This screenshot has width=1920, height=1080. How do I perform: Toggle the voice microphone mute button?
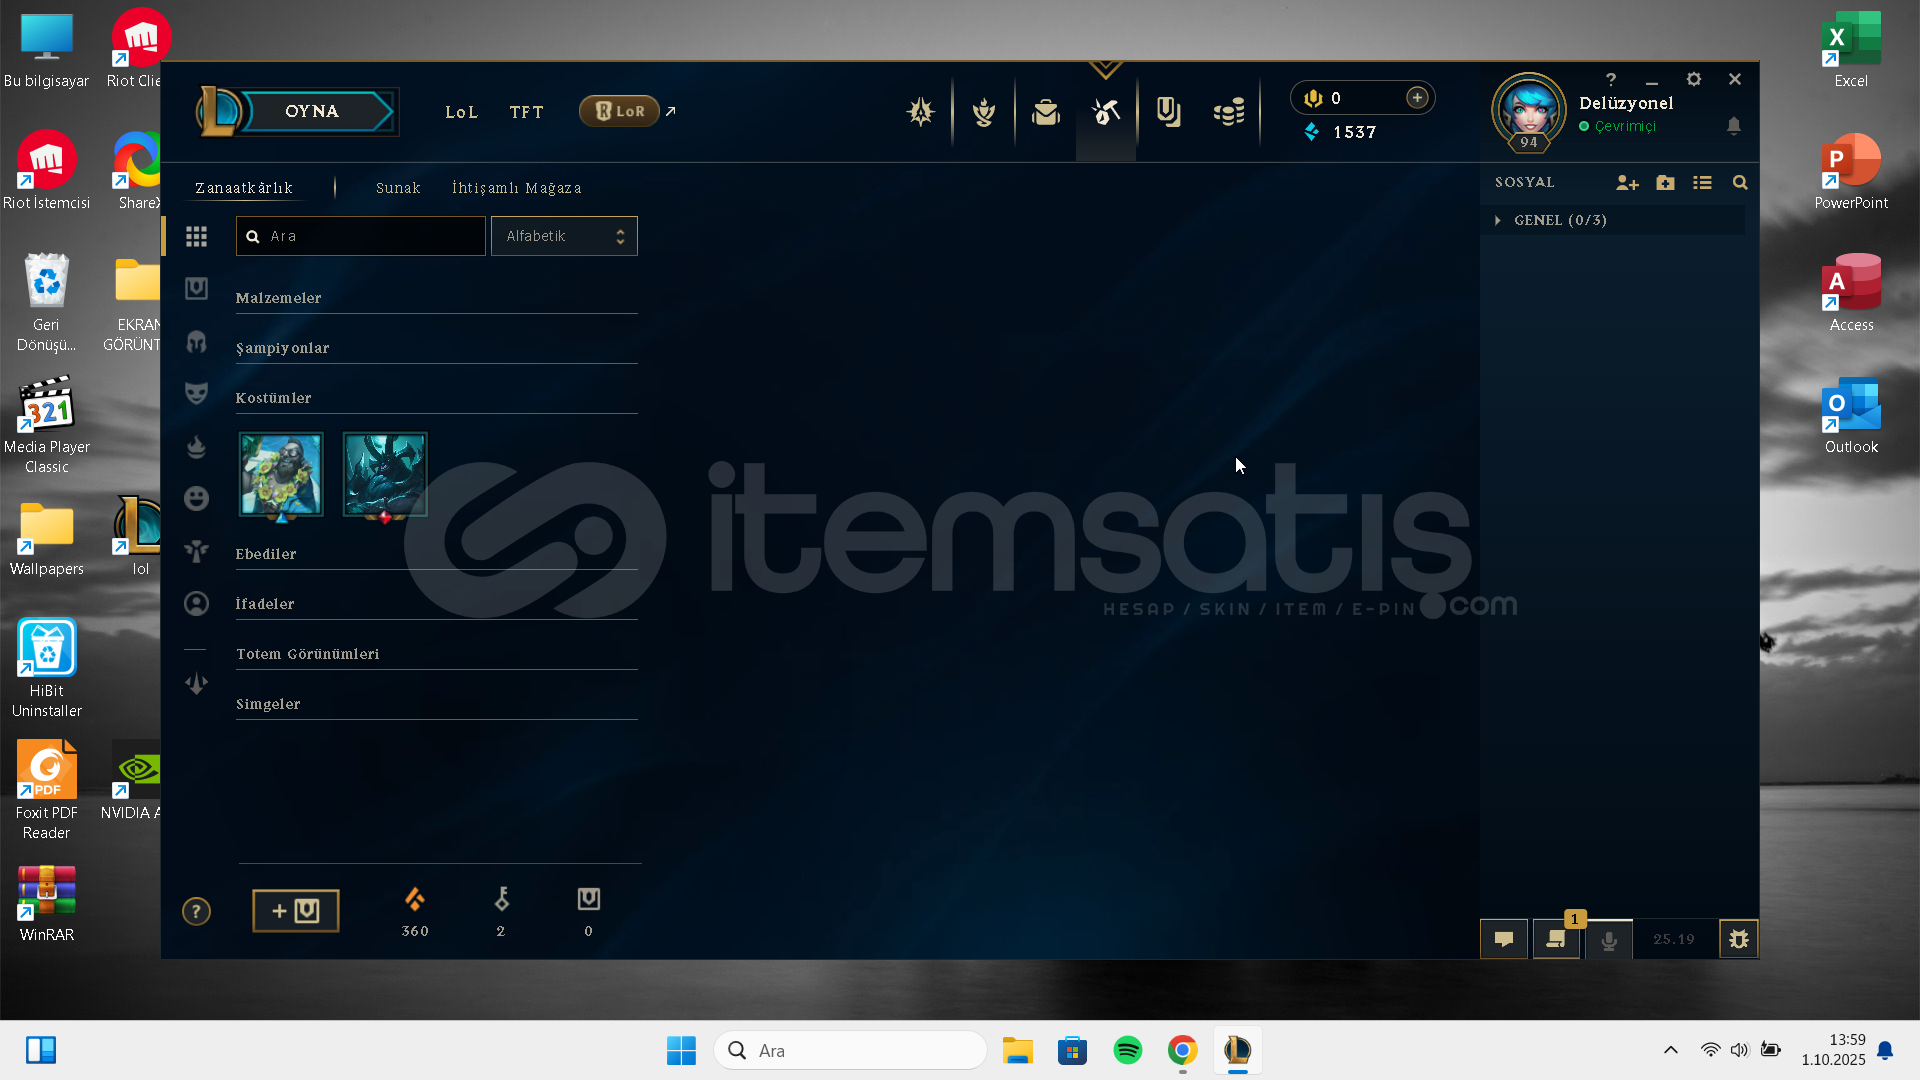click(x=1609, y=940)
